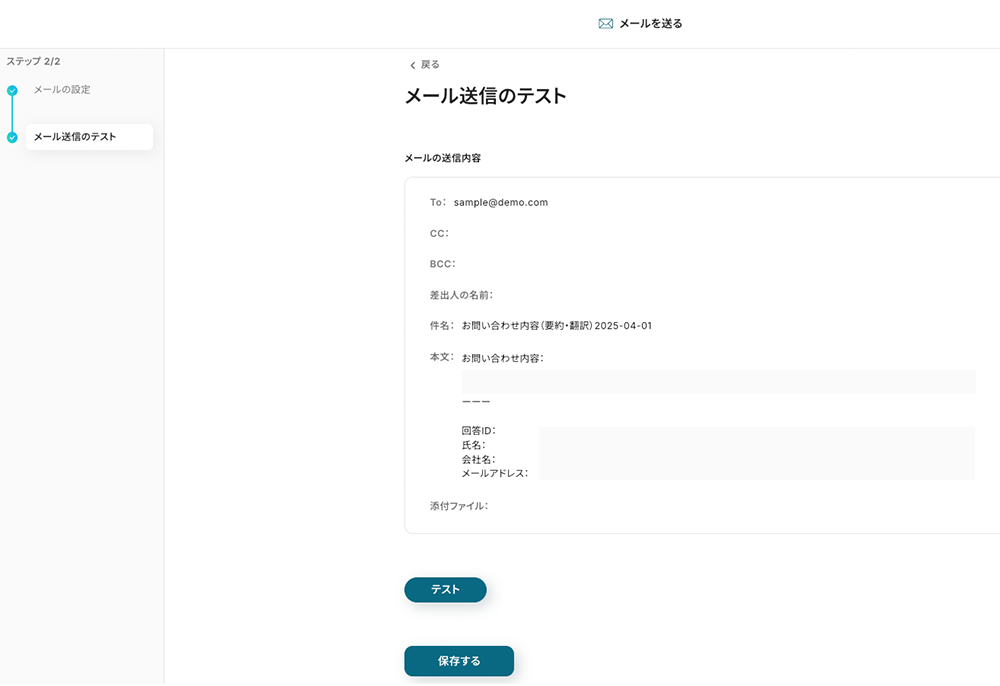Viewport: 1000px width, 686px height.
Task: Click the CC: field label
Action: (439, 233)
